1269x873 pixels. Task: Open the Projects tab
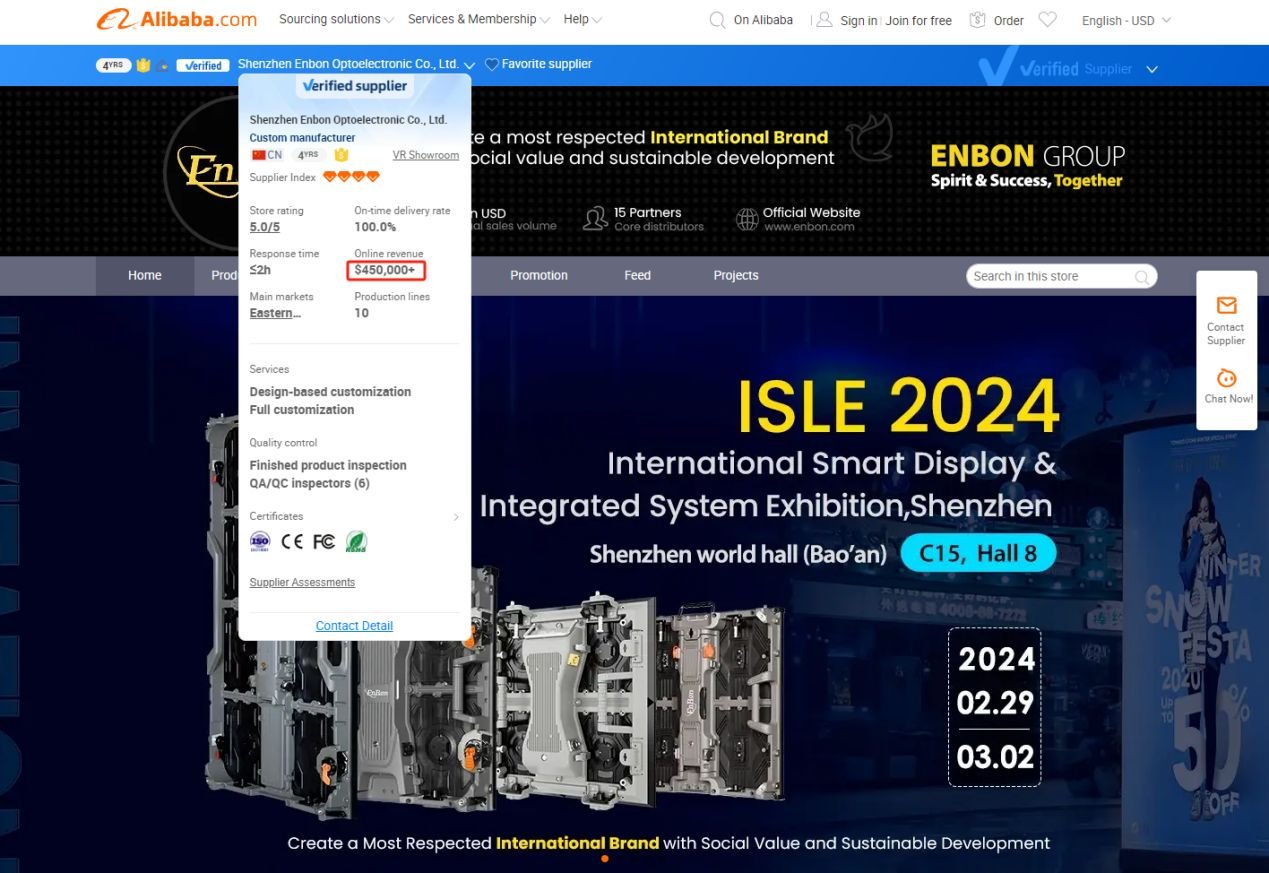coord(736,276)
